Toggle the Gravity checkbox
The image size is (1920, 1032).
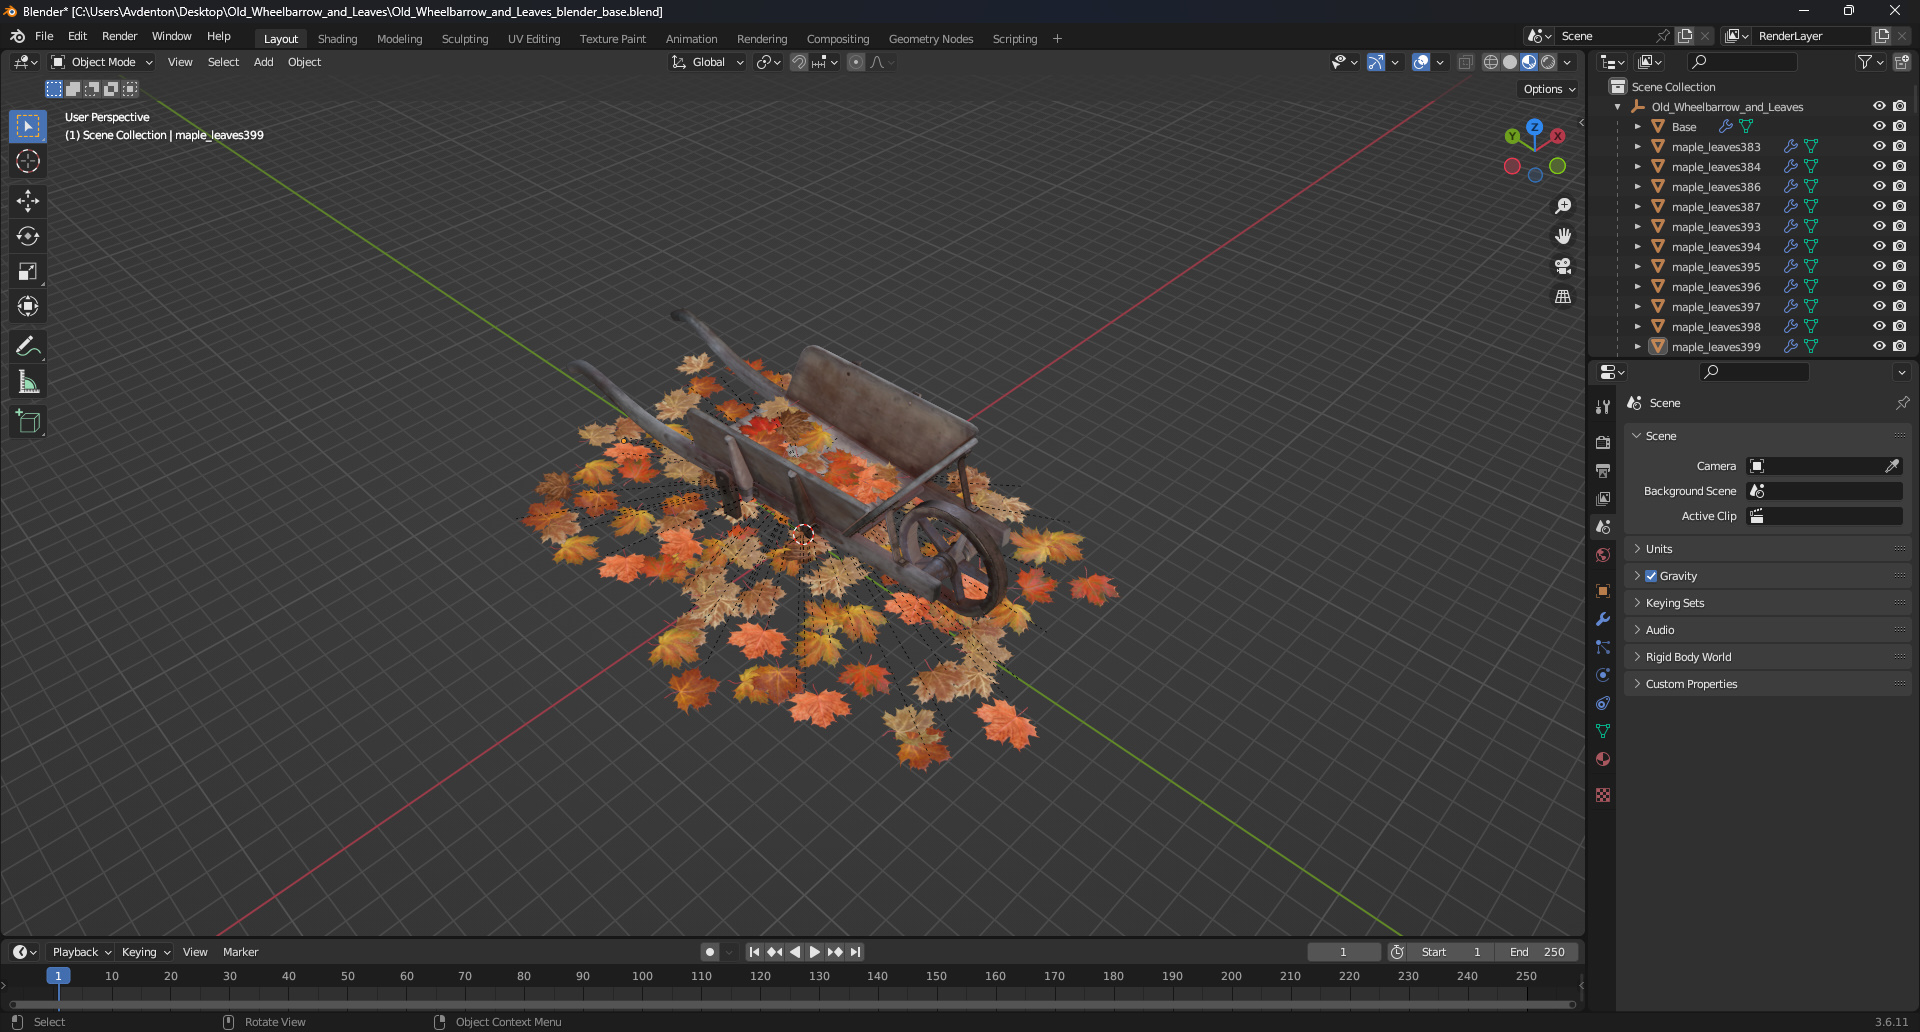click(1651, 576)
